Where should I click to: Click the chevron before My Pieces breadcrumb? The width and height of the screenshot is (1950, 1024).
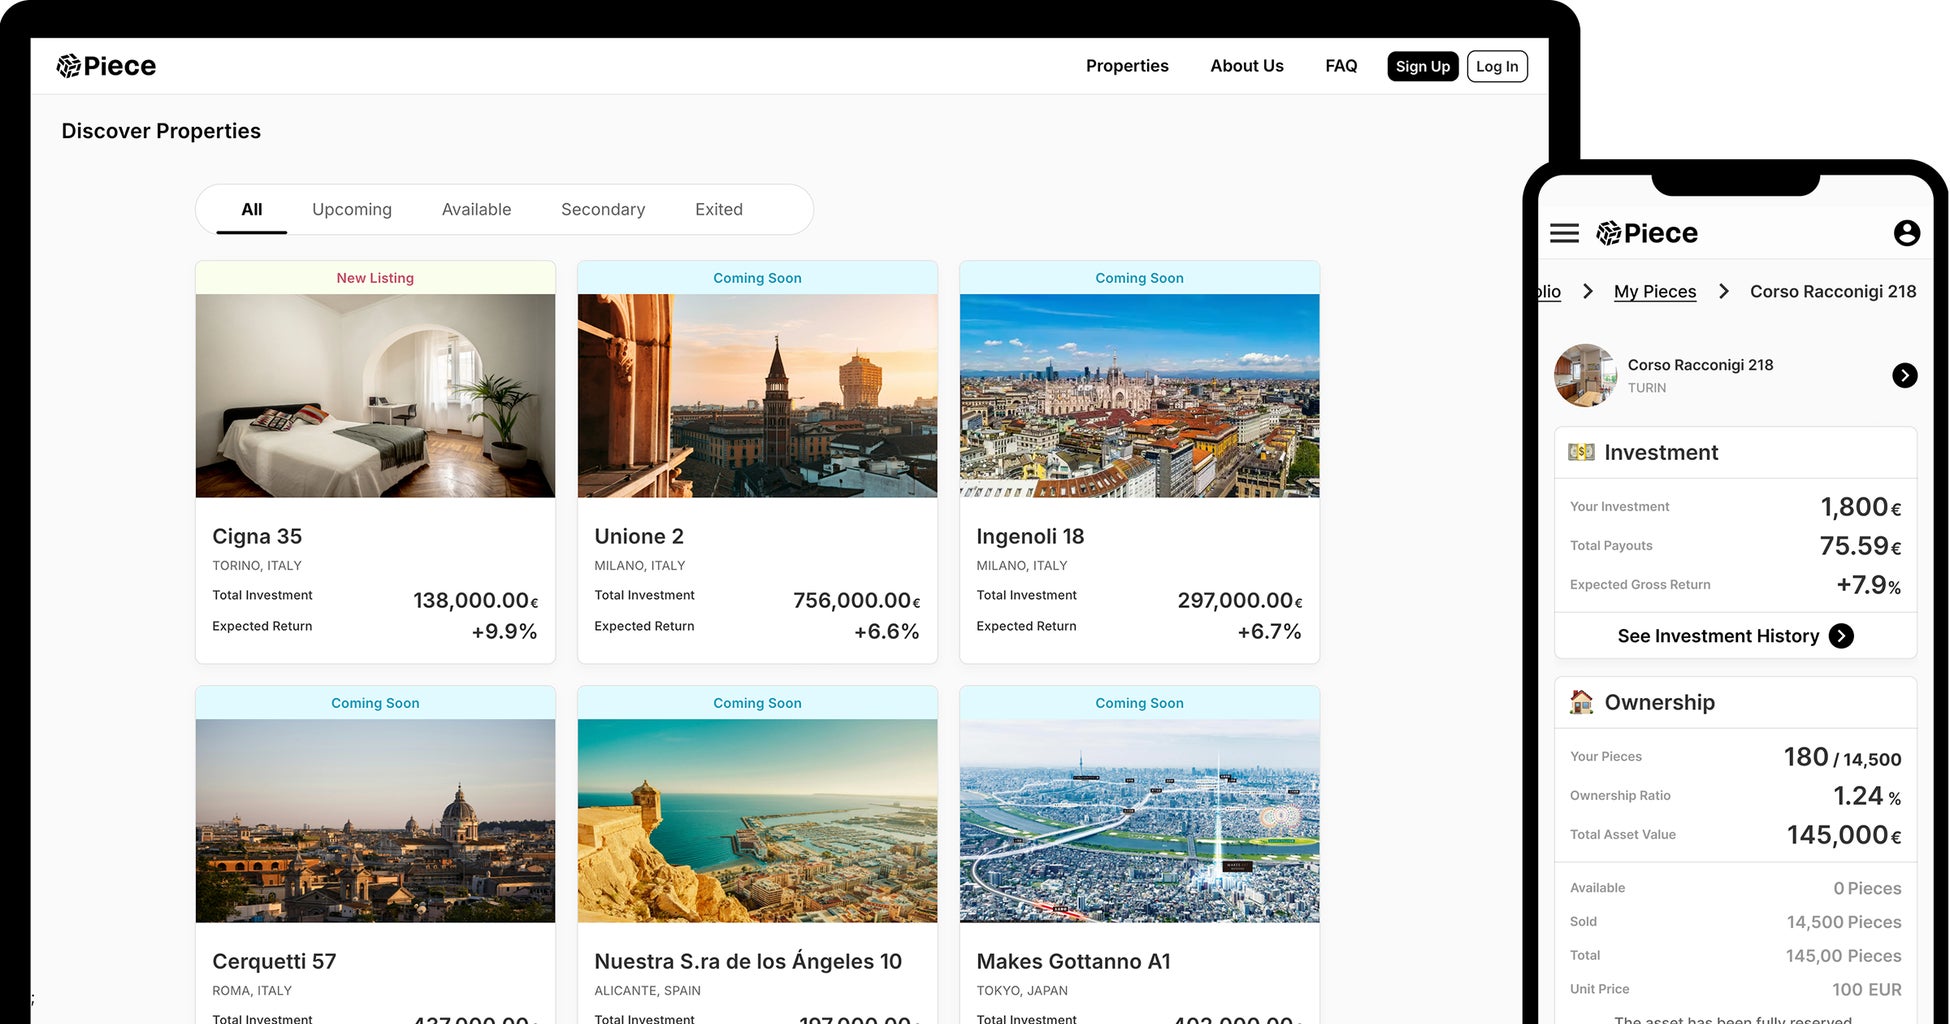coord(1588,291)
